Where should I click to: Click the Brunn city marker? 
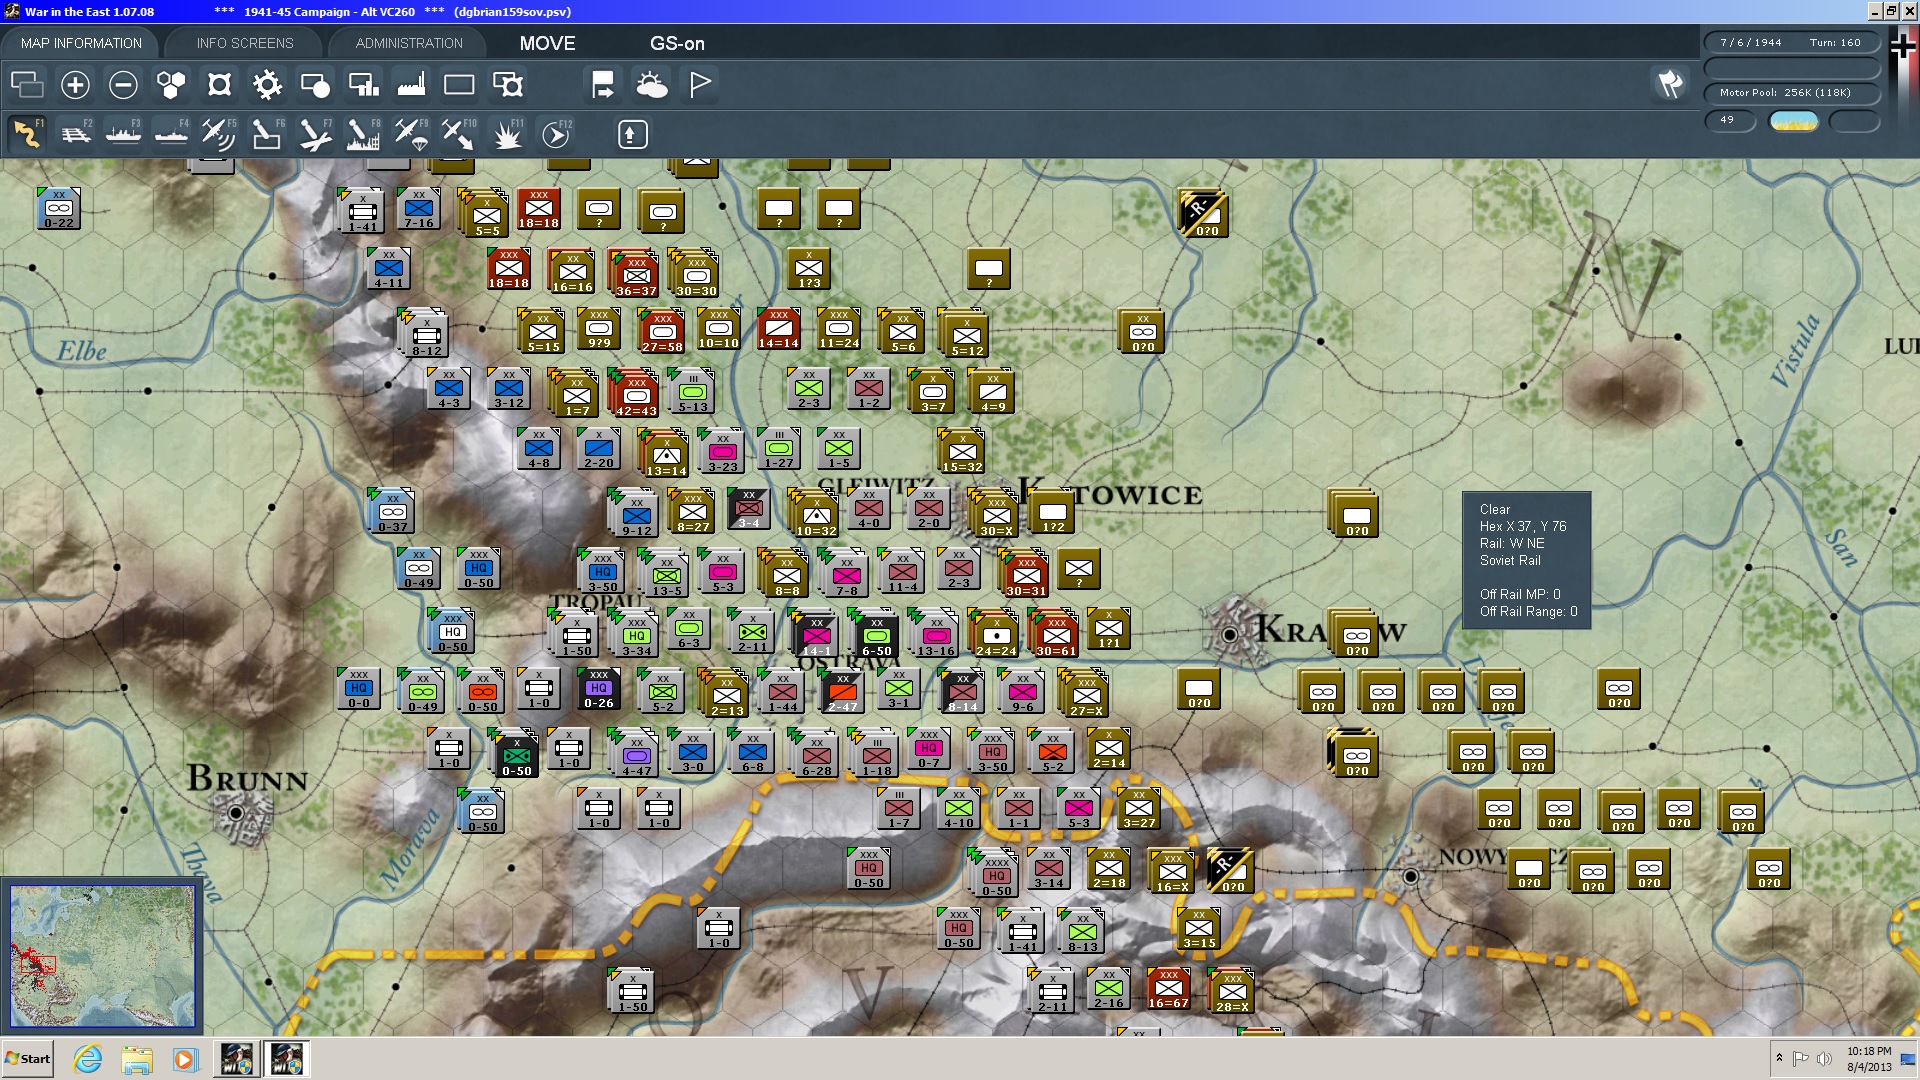click(236, 813)
